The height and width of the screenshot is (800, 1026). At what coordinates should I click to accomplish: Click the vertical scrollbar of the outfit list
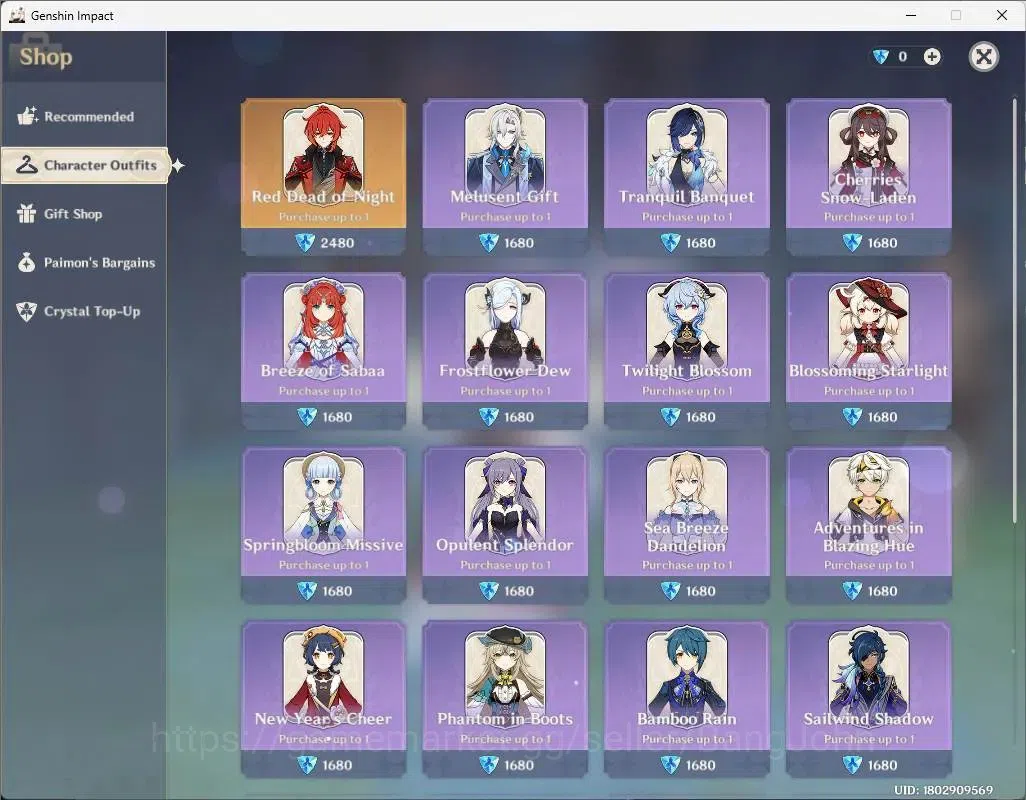click(1015, 311)
